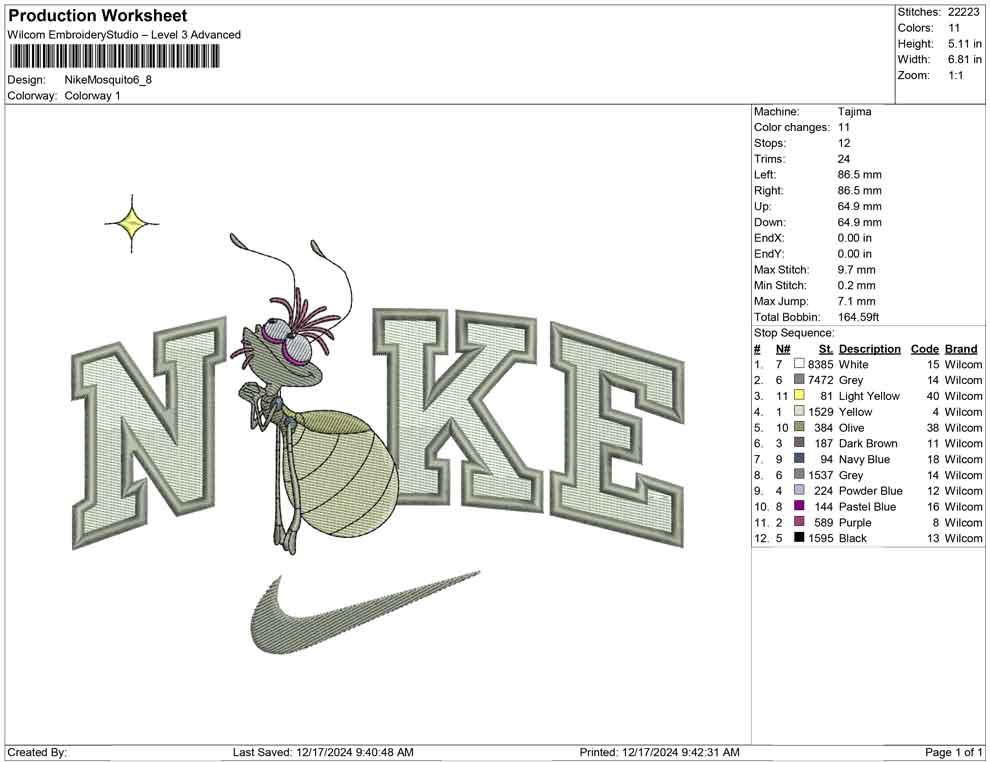
Task: Click the 'Printed: 12/17/2024 9:42:31 AM' text
Action: (x=659, y=752)
